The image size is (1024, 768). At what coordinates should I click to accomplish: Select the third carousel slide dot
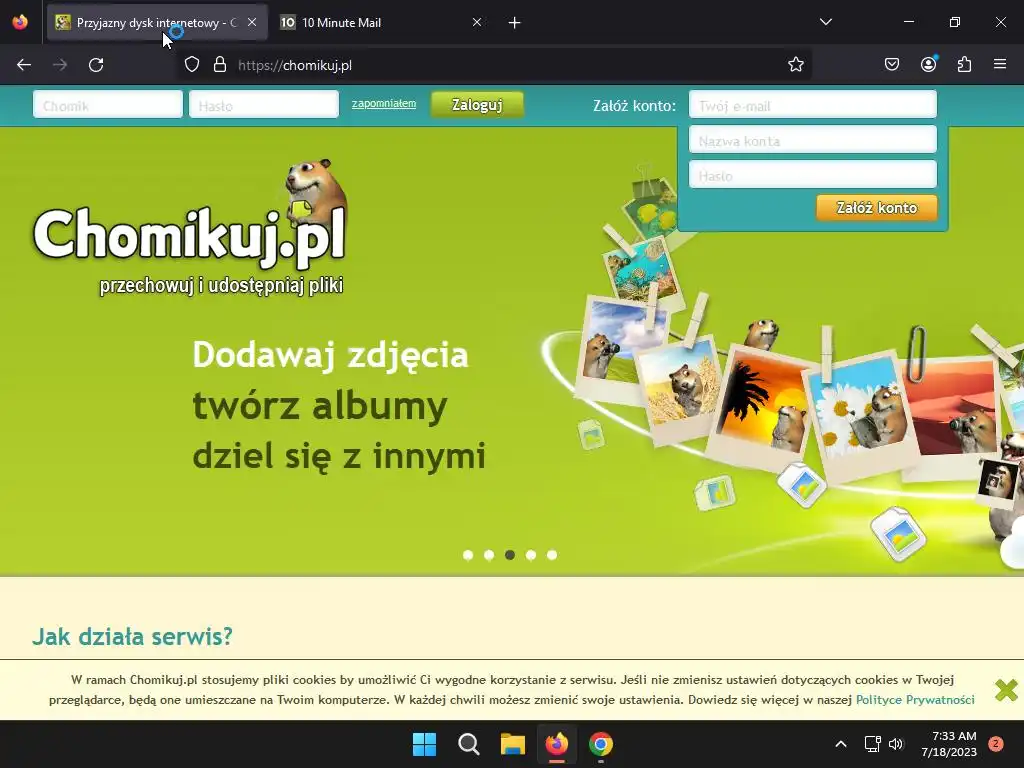pos(509,555)
